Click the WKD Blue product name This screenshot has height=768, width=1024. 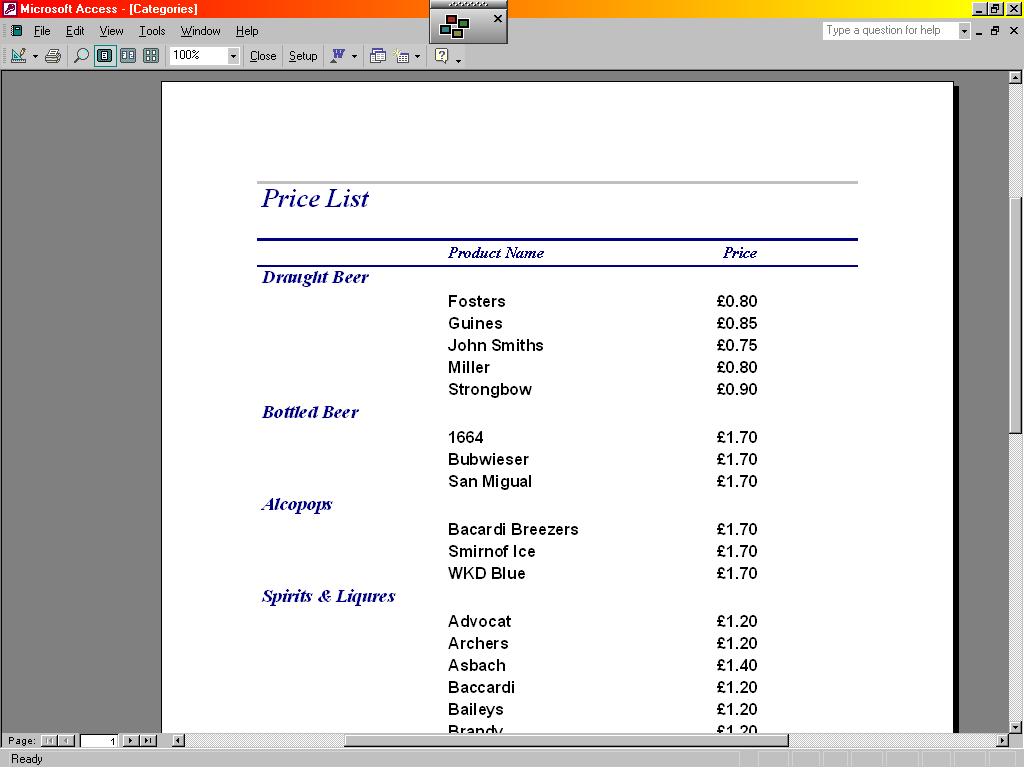[487, 573]
